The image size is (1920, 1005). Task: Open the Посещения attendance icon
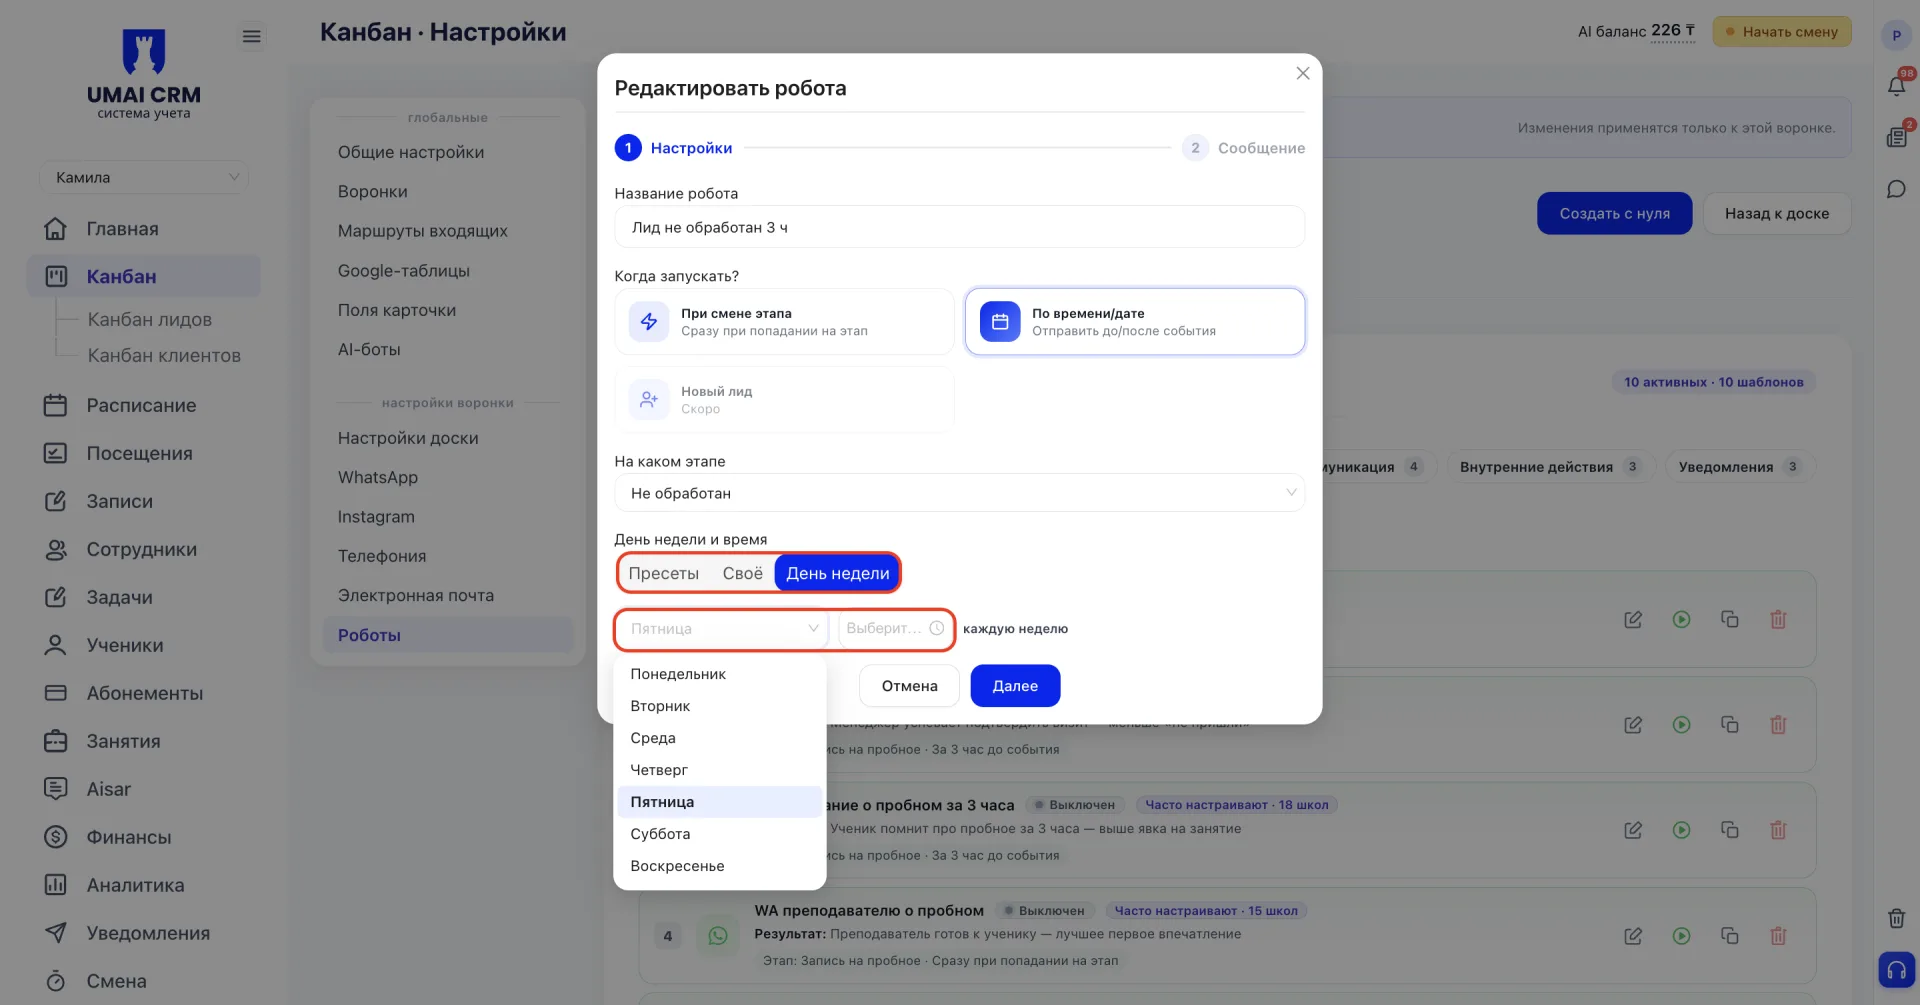(56, 453)
